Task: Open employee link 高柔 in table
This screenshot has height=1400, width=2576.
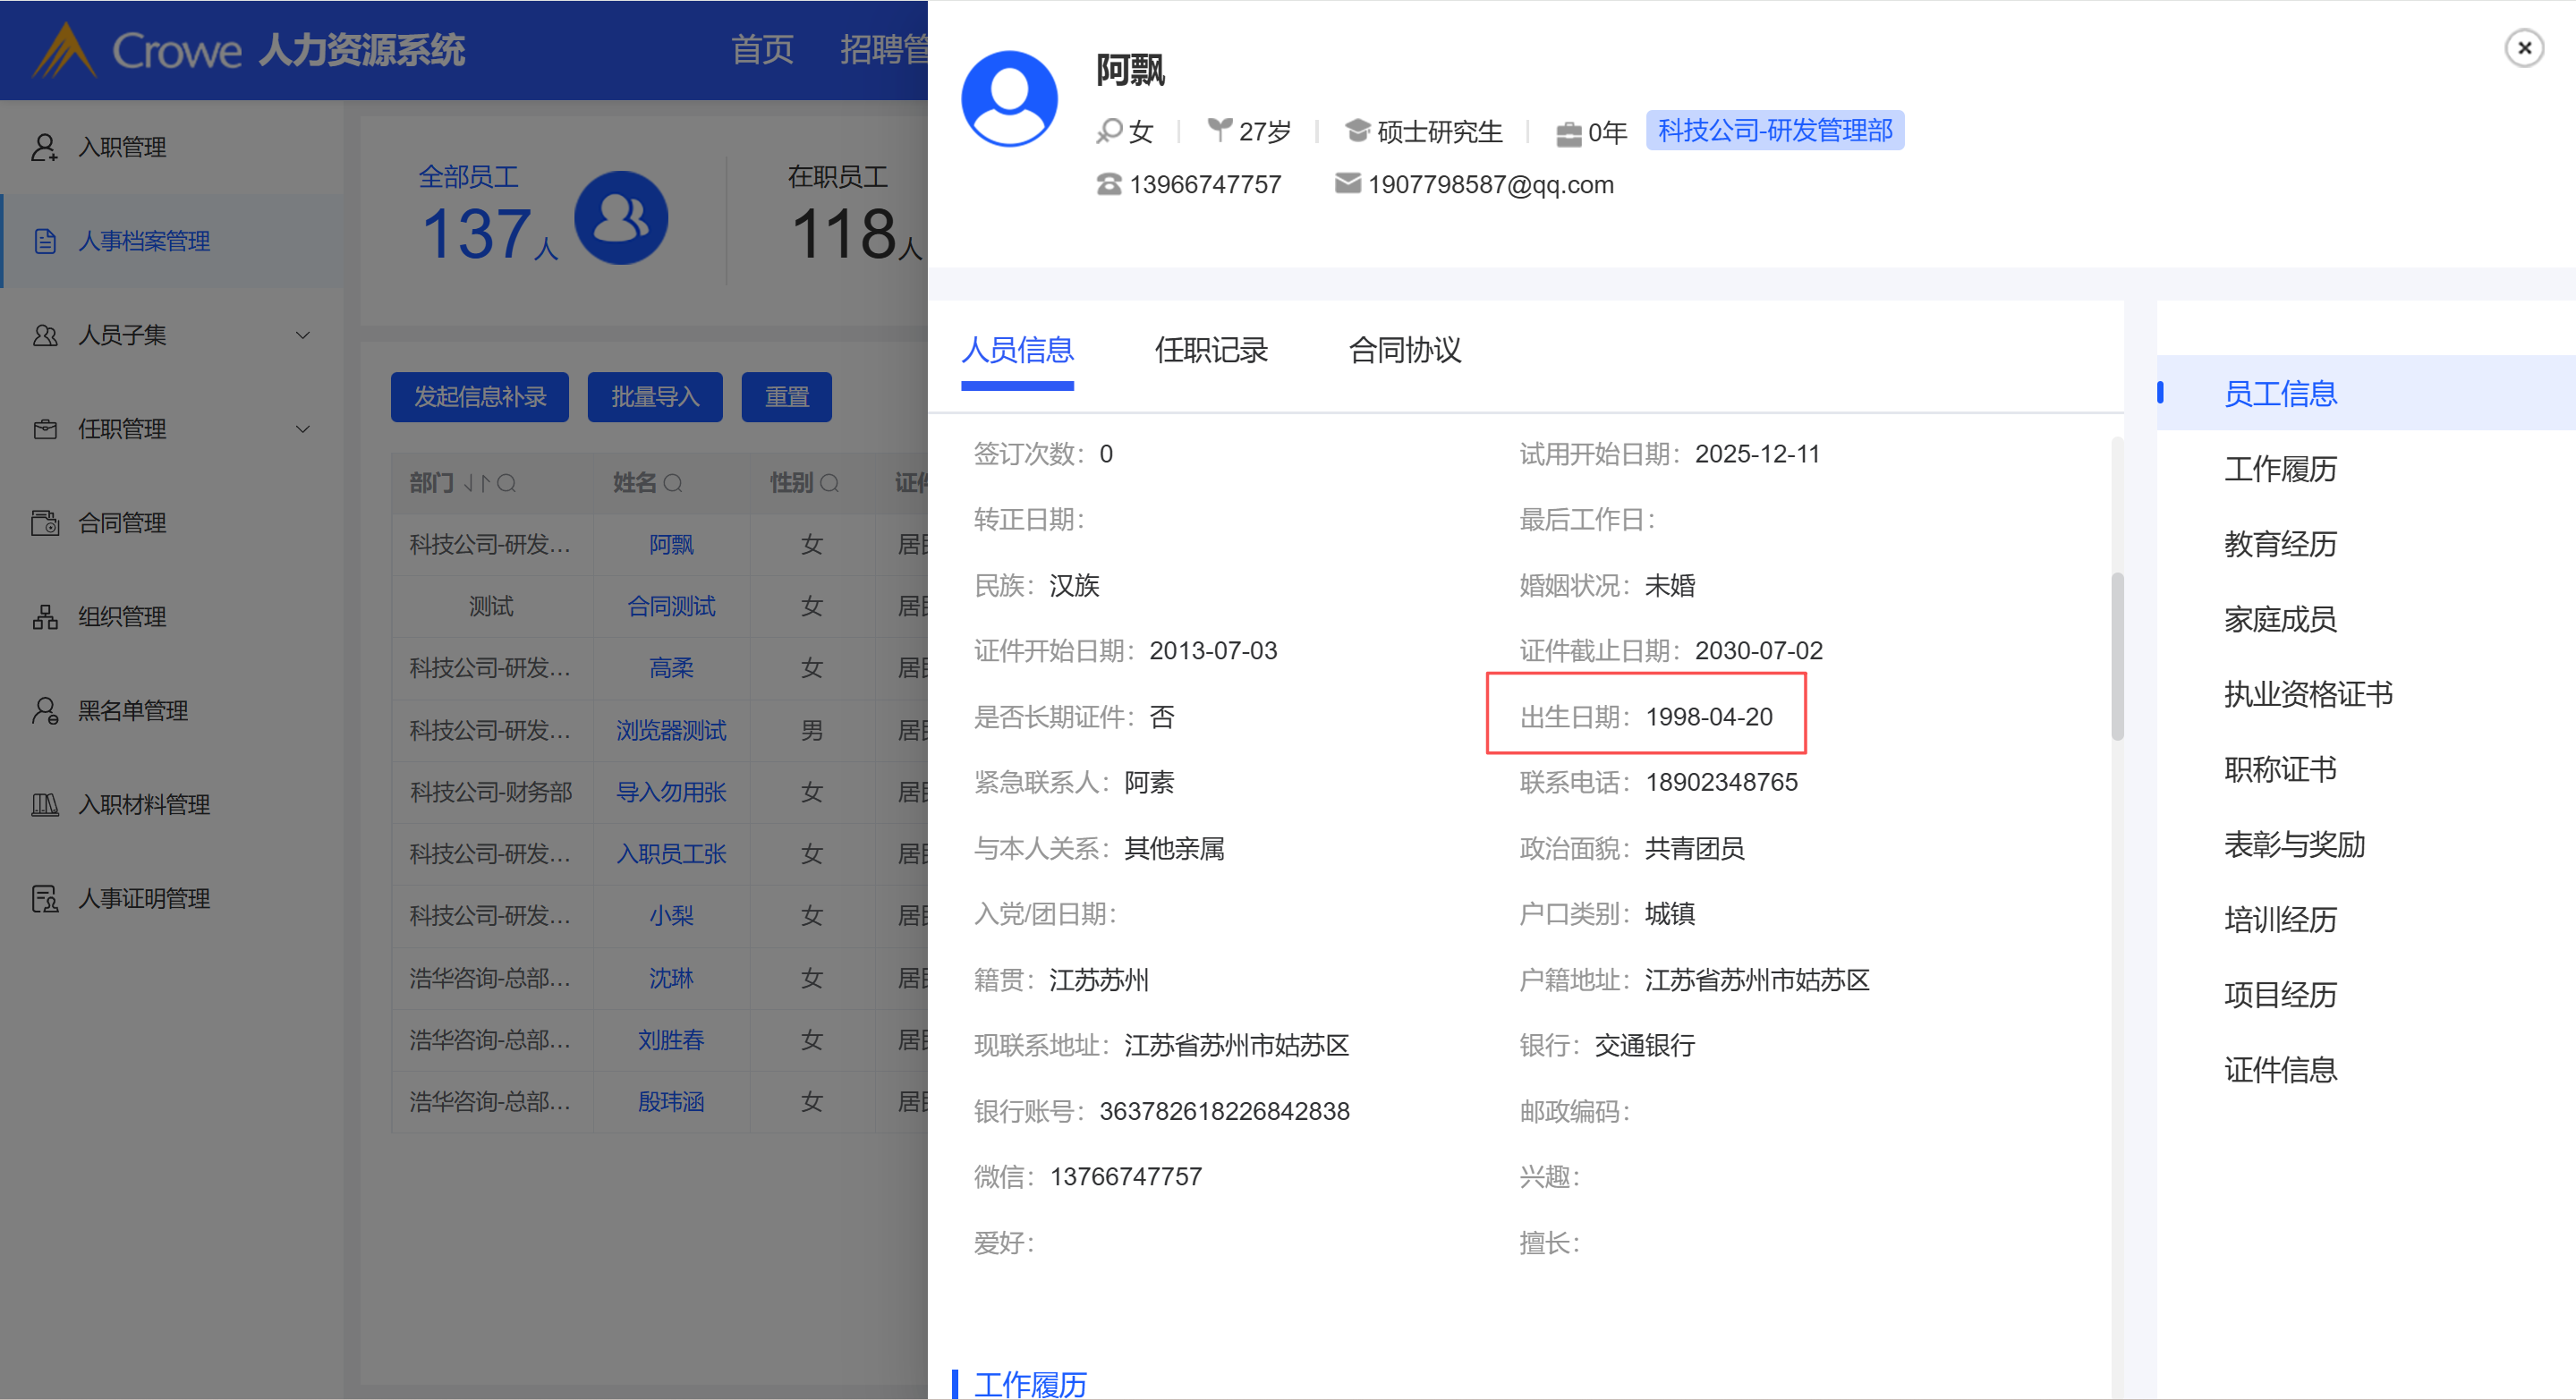Action: click(670, 668)
